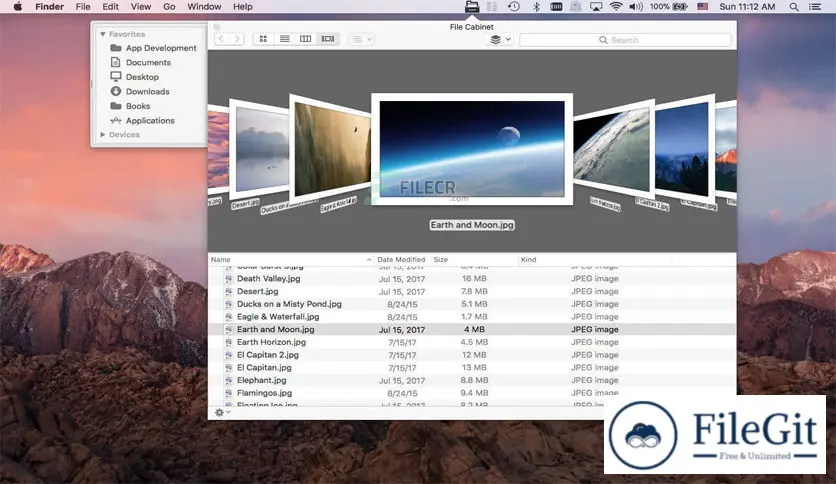Select Ducks on a Misty Pond.jpg row

(x=472, y=304)
